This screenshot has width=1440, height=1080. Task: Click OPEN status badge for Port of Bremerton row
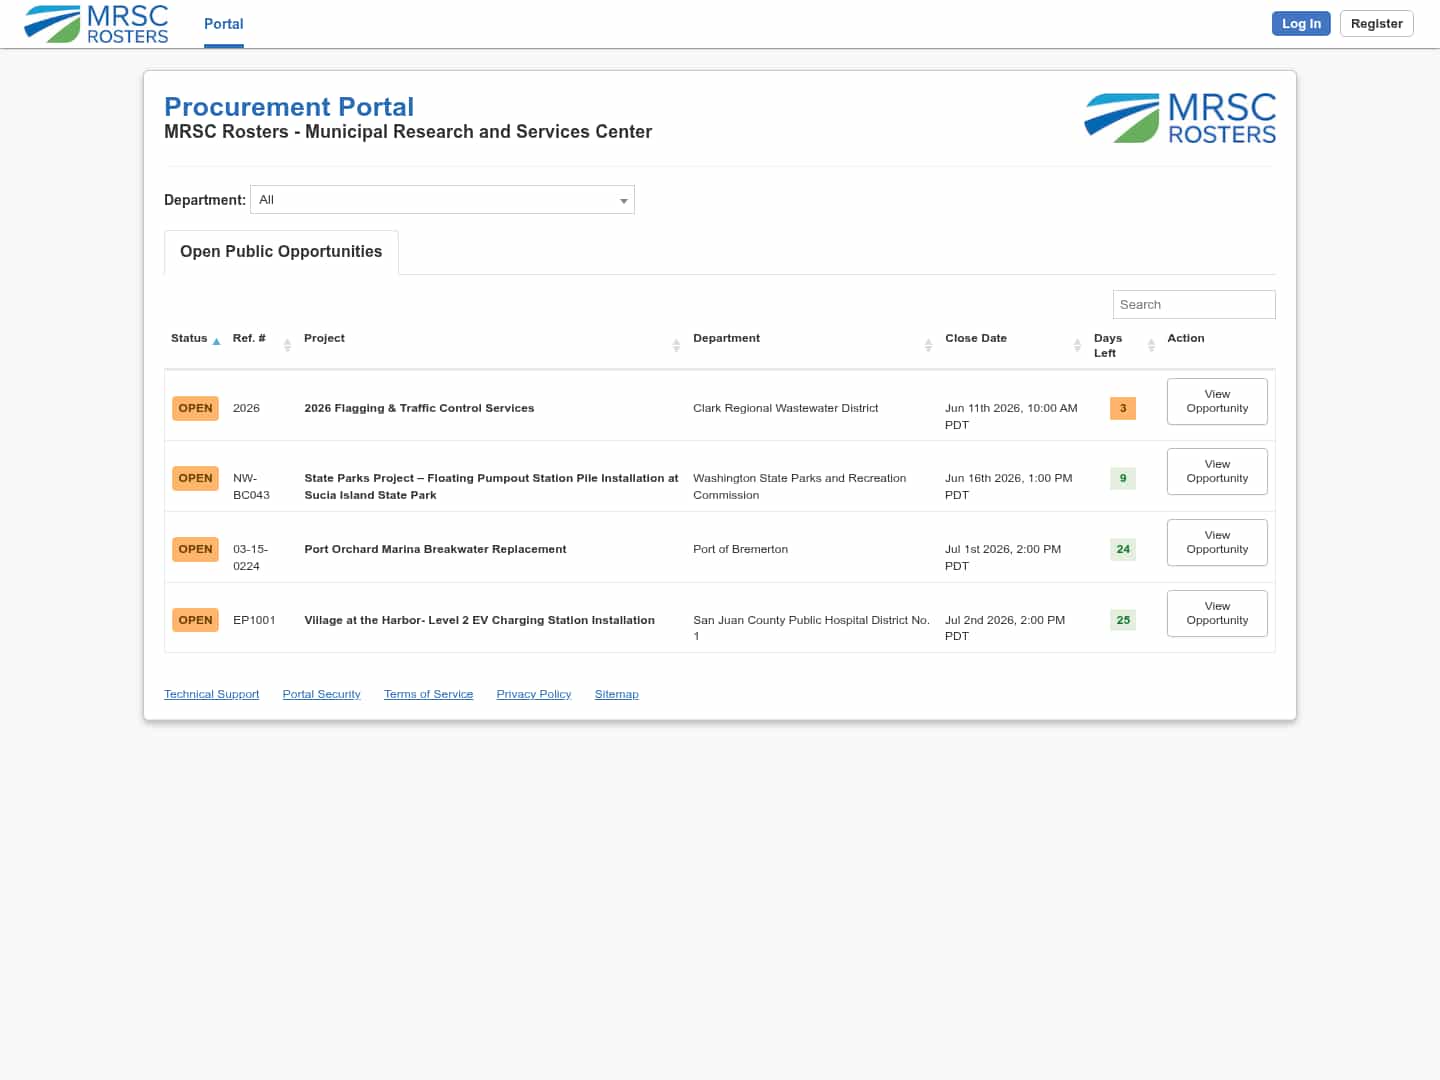195,549
